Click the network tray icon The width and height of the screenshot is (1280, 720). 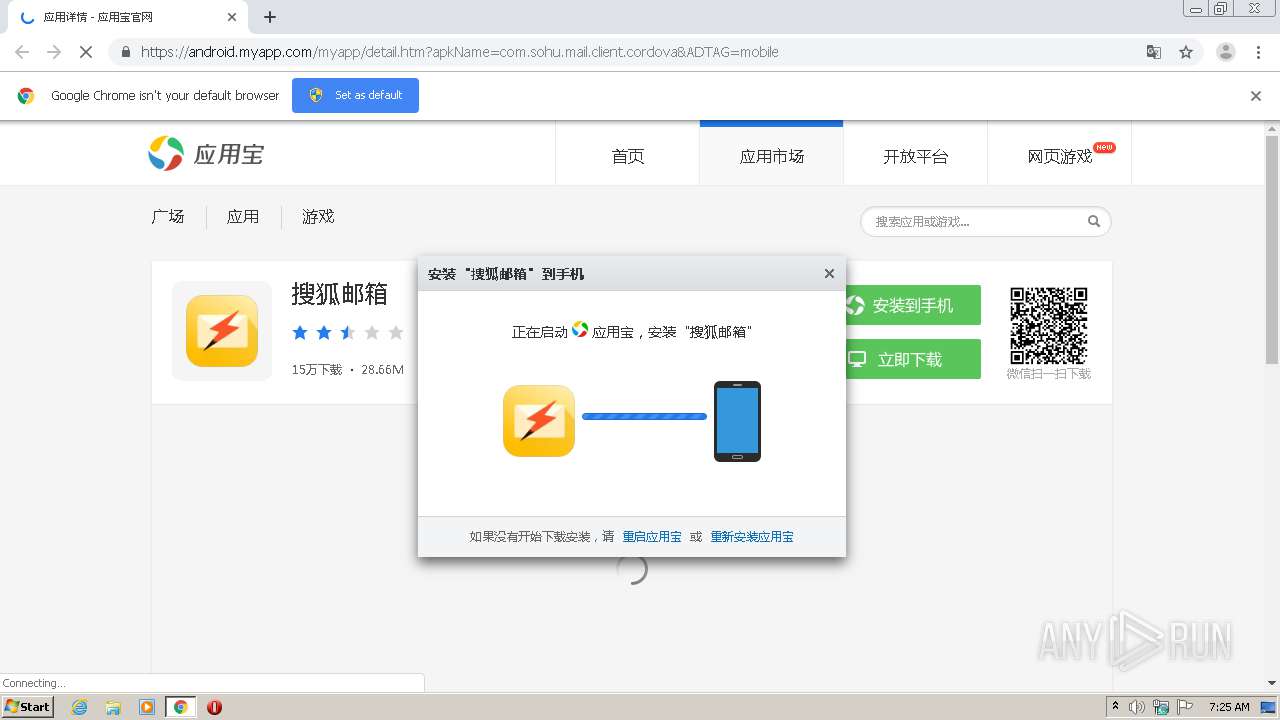[x=1160, y=707]
